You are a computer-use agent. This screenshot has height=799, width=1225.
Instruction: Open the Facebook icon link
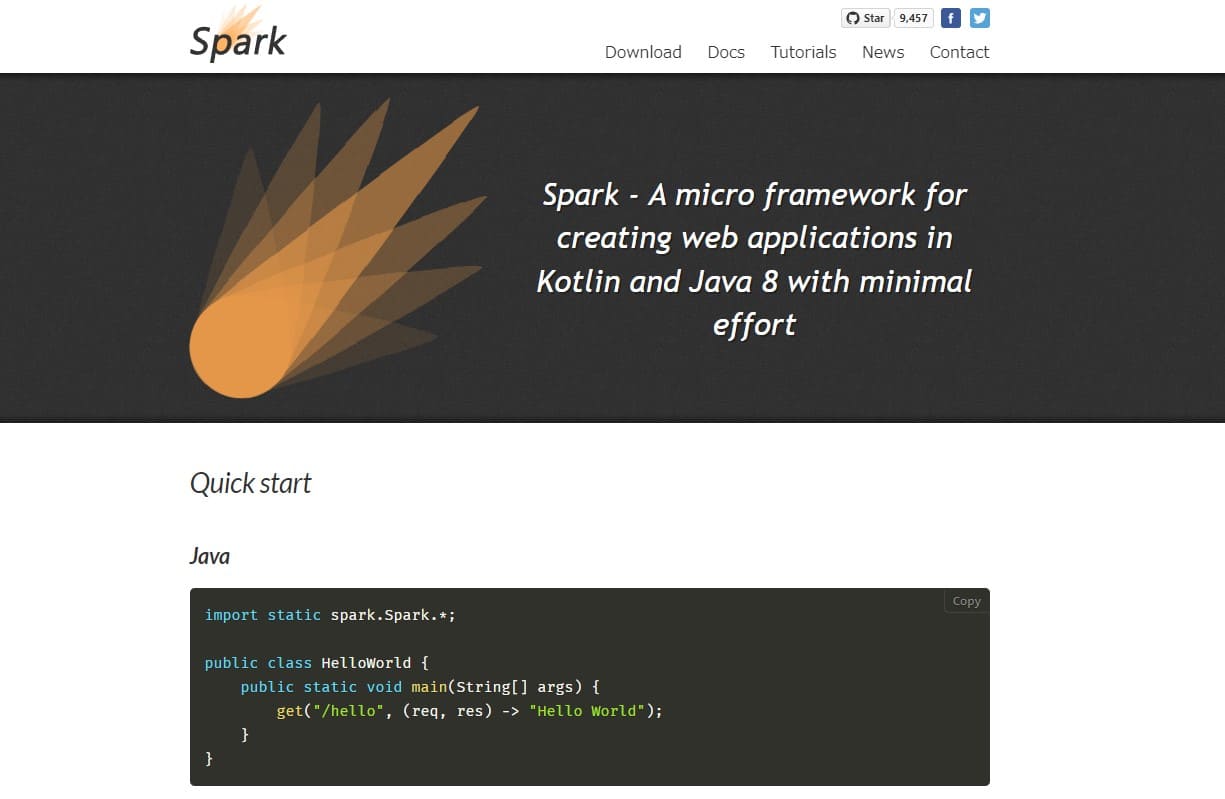click(951, 18)
